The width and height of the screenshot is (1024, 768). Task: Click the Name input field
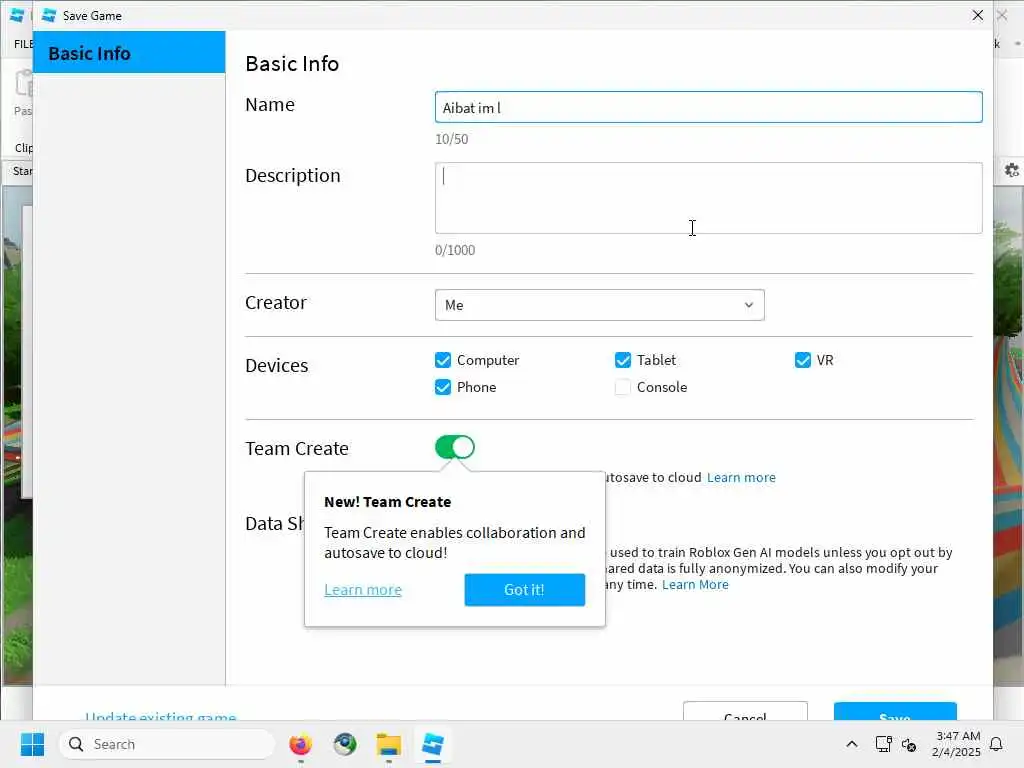(708, 107)
